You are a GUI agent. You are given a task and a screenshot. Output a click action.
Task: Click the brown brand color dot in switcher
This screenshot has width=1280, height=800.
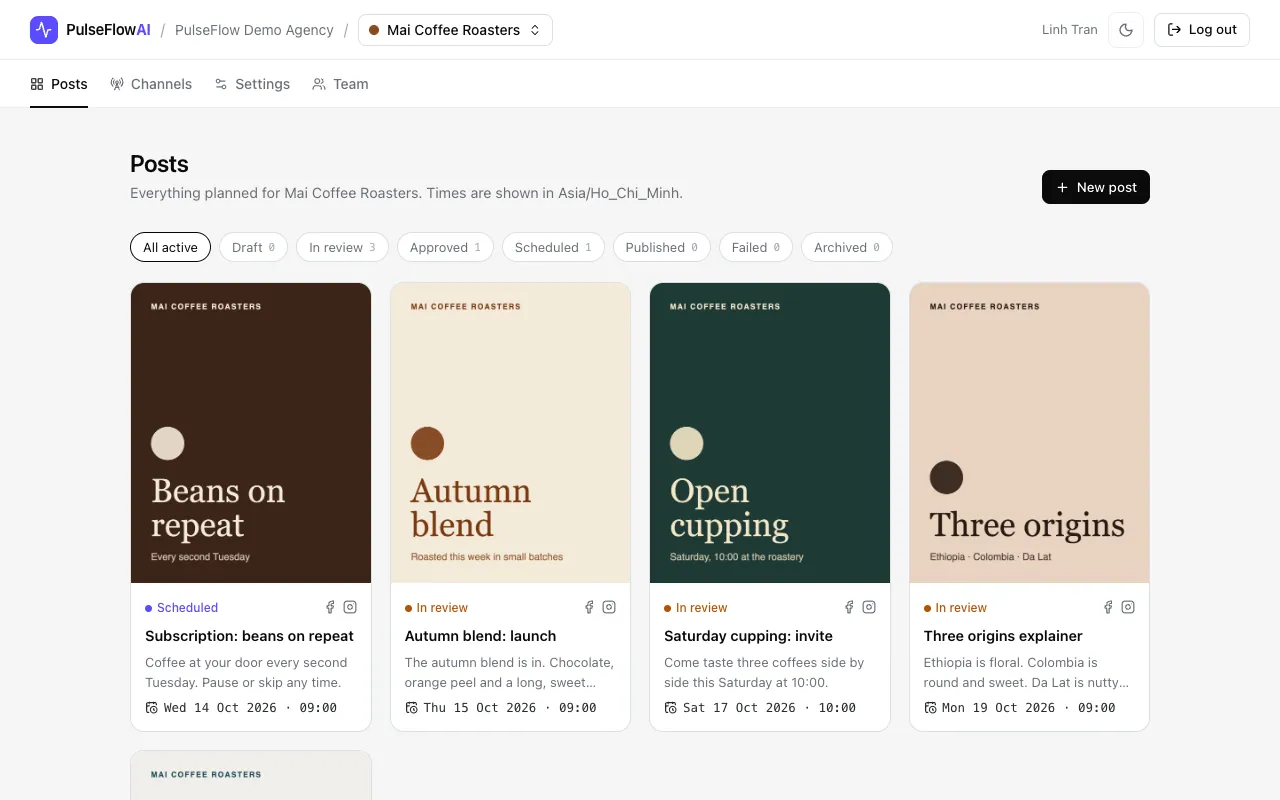click(374, 30)
